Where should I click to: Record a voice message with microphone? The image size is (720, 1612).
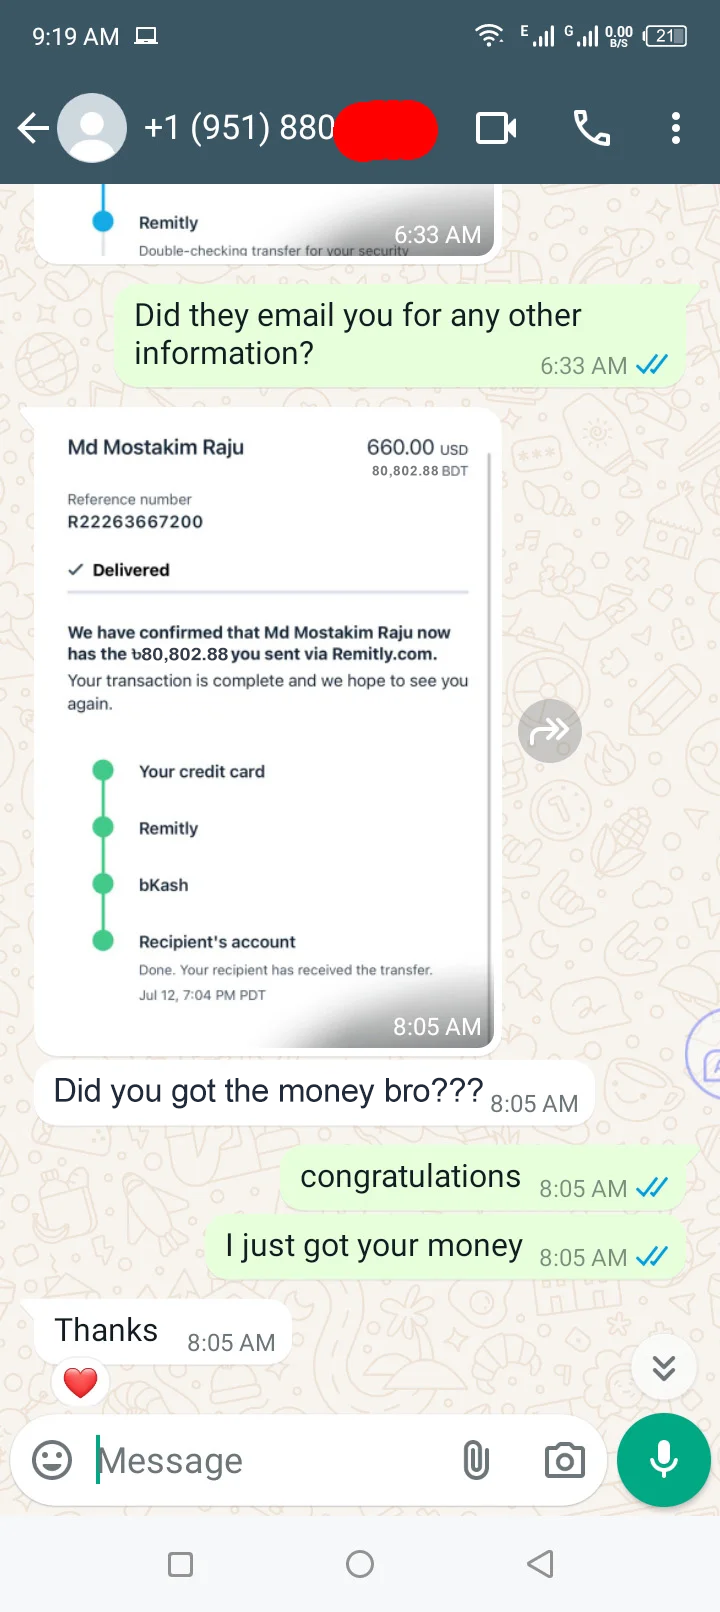[x=664, y=1460]
